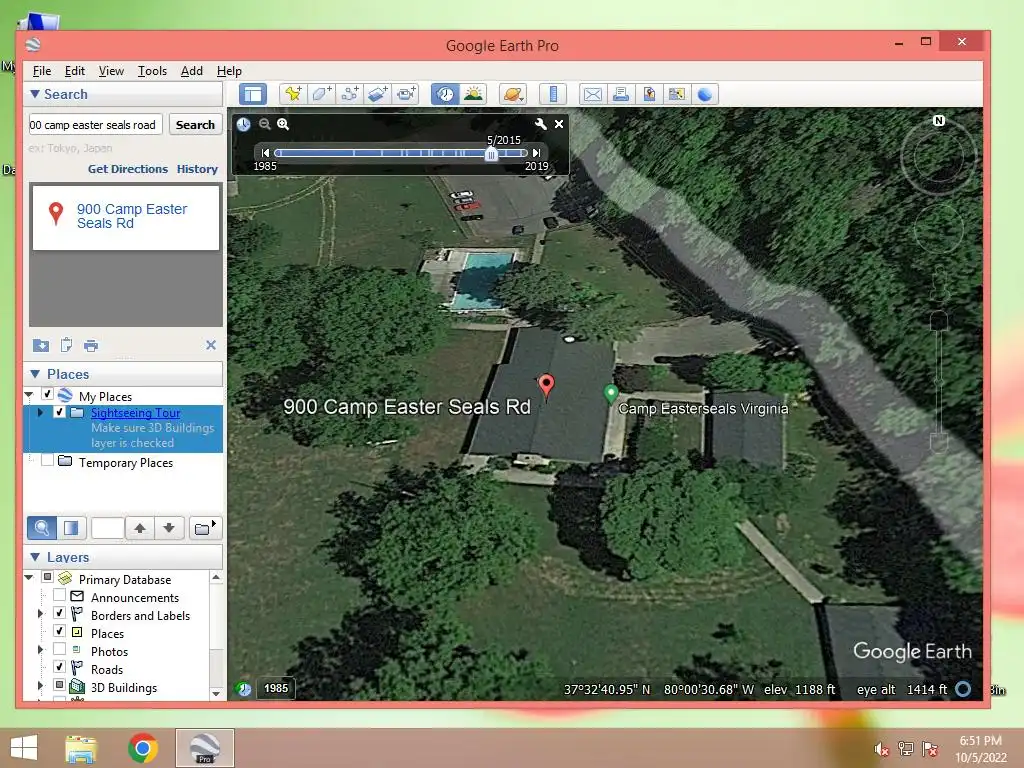
Task: Zoom out the time slider range
Action: pyautogui.click(x=264, y=124)
